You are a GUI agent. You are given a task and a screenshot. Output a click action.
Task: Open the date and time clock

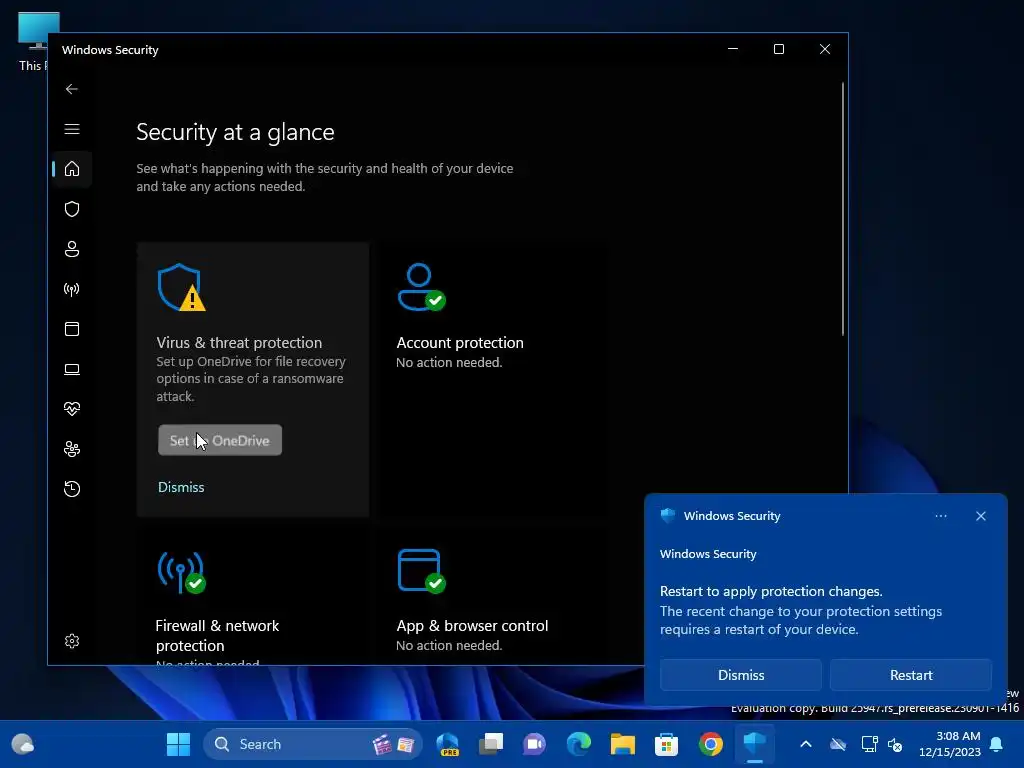[950, 744]
